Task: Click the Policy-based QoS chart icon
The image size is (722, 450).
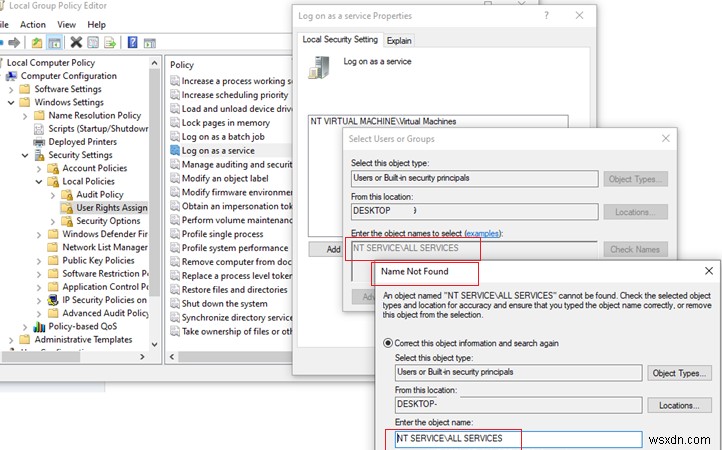Action: coord(40,327)
